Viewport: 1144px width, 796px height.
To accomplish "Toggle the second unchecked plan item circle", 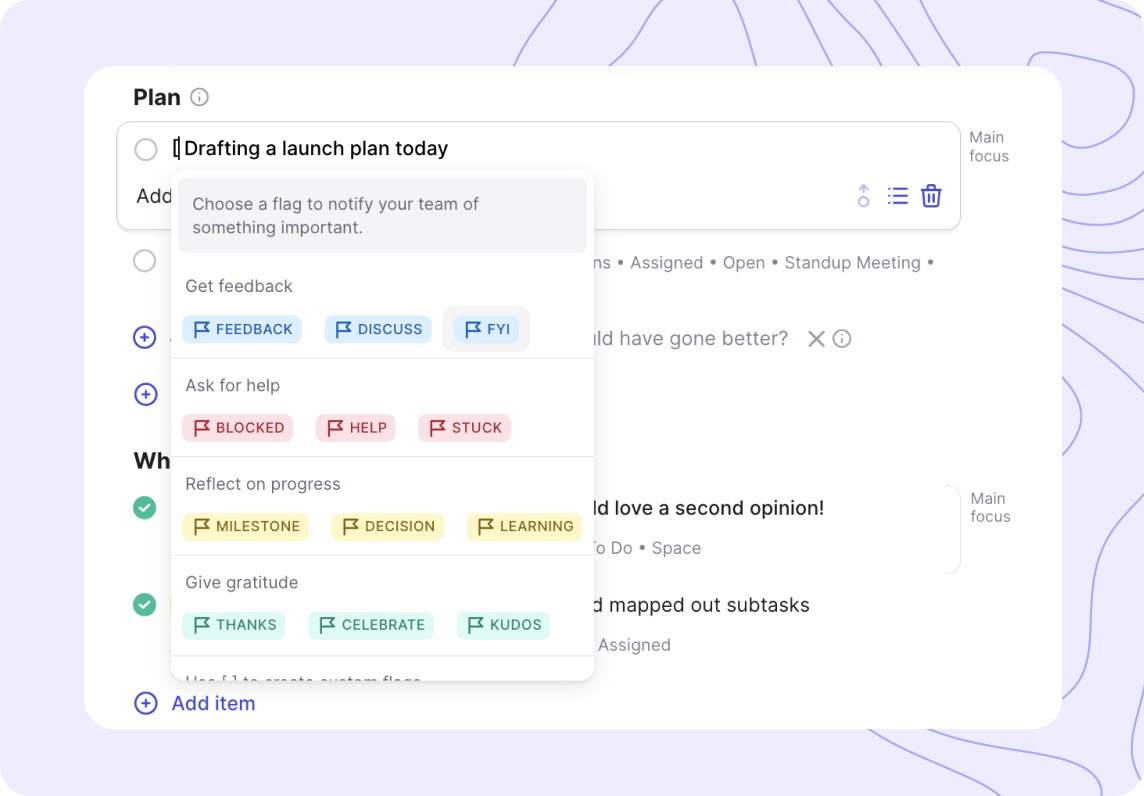I will 144,260.
